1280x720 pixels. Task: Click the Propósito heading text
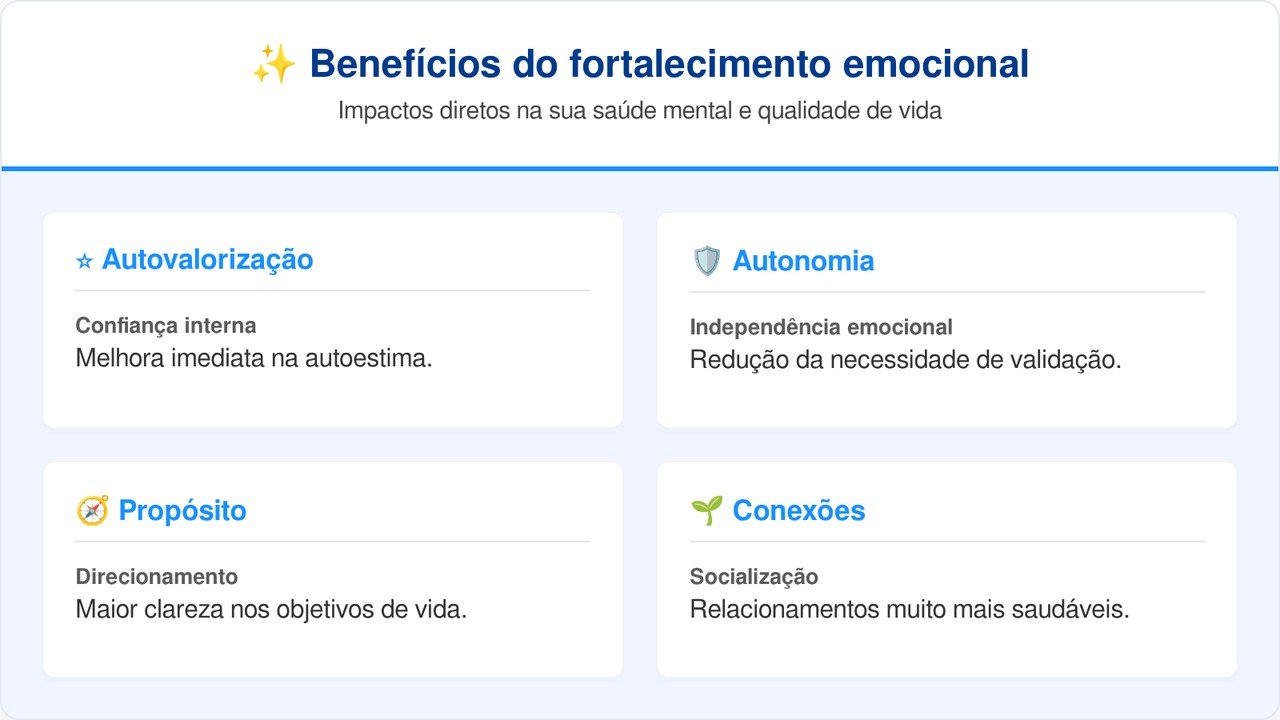tap(182, 511)
